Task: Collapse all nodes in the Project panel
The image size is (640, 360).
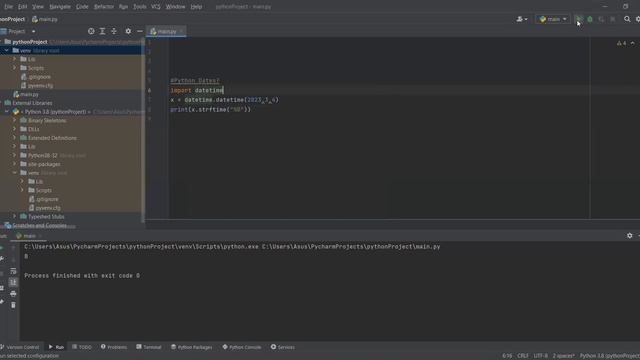Action: point(114,31)
